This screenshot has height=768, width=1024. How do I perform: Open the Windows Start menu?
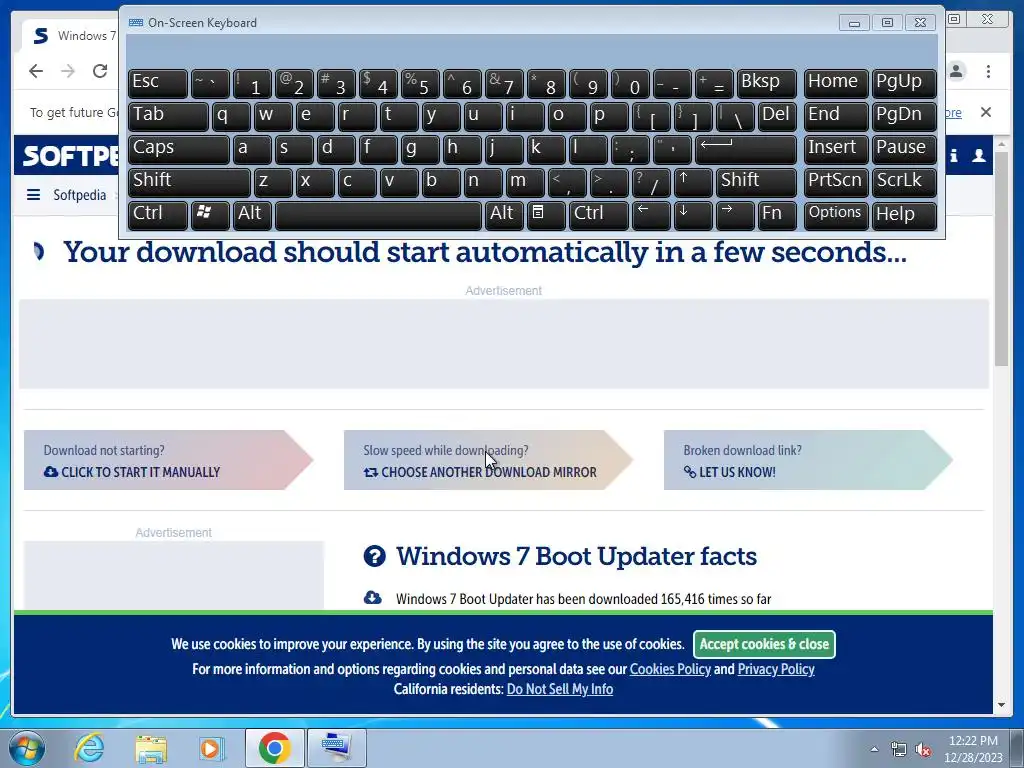pos(27,748)
